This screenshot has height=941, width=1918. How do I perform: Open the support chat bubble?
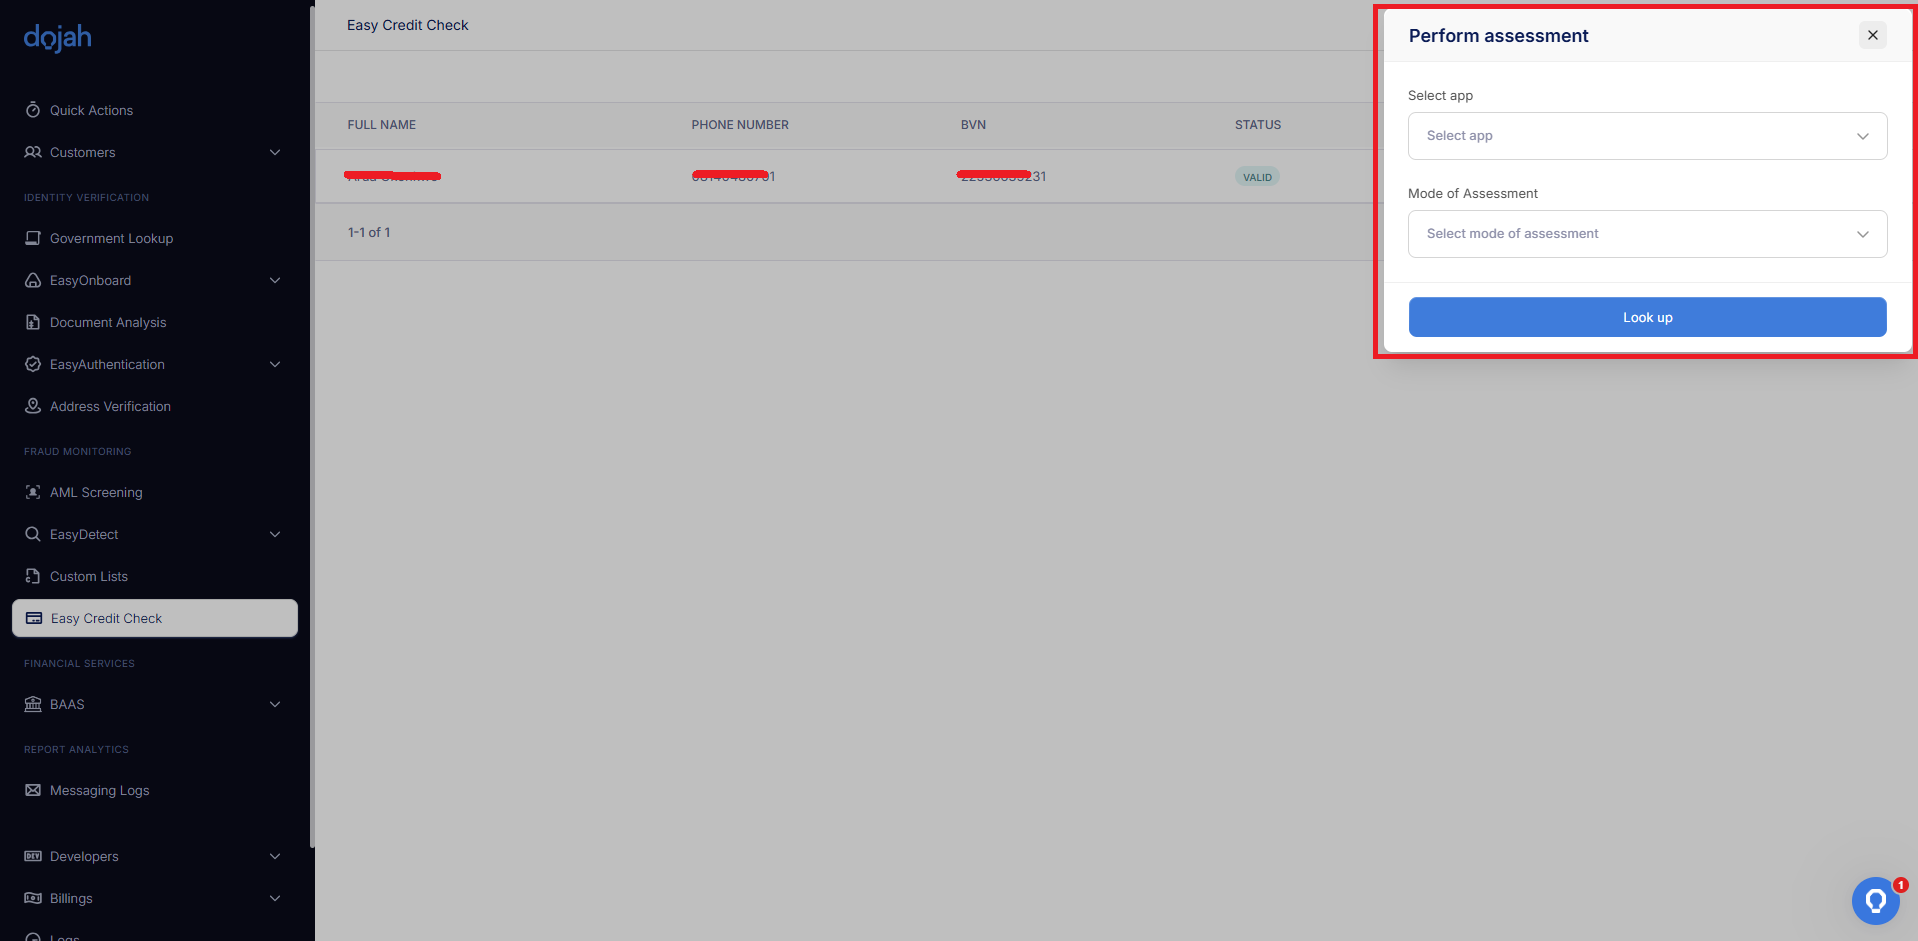pos(1875,901)
